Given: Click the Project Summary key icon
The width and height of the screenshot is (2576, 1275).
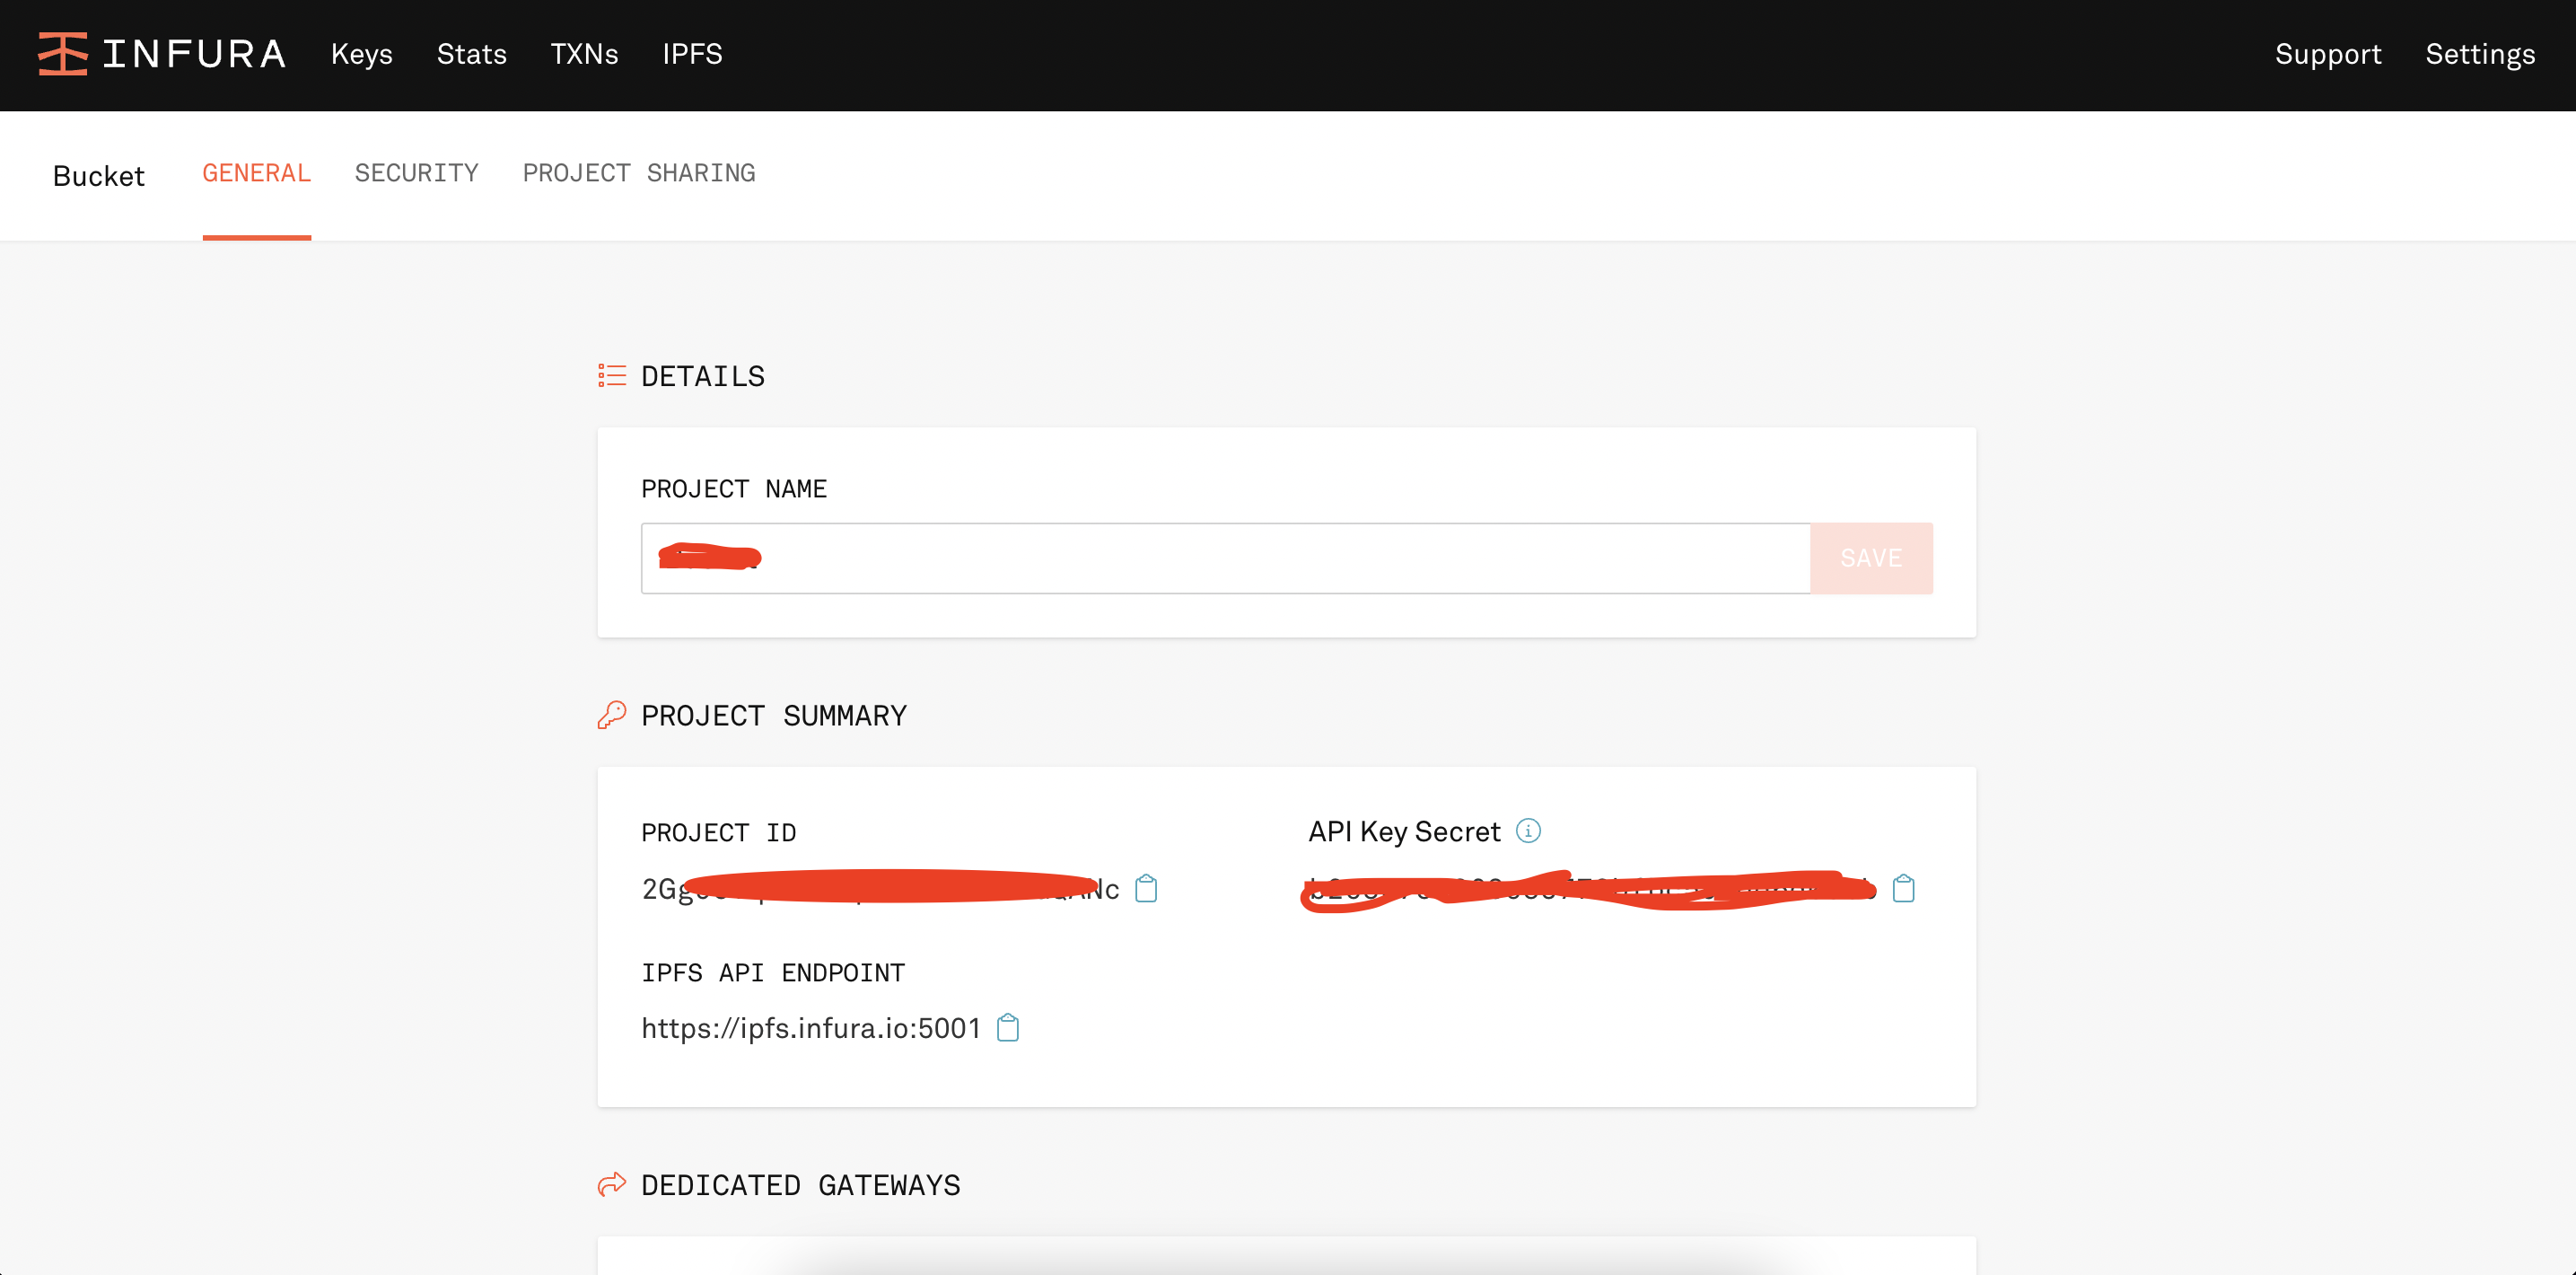Looking at the screenshot, I should tap(612, 715).
